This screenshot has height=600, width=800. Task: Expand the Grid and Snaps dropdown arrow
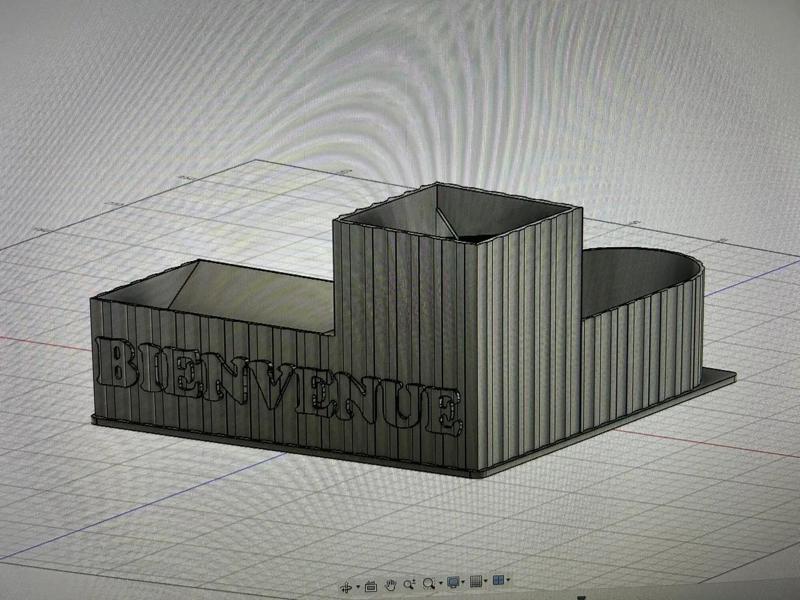tap(485, 581)
